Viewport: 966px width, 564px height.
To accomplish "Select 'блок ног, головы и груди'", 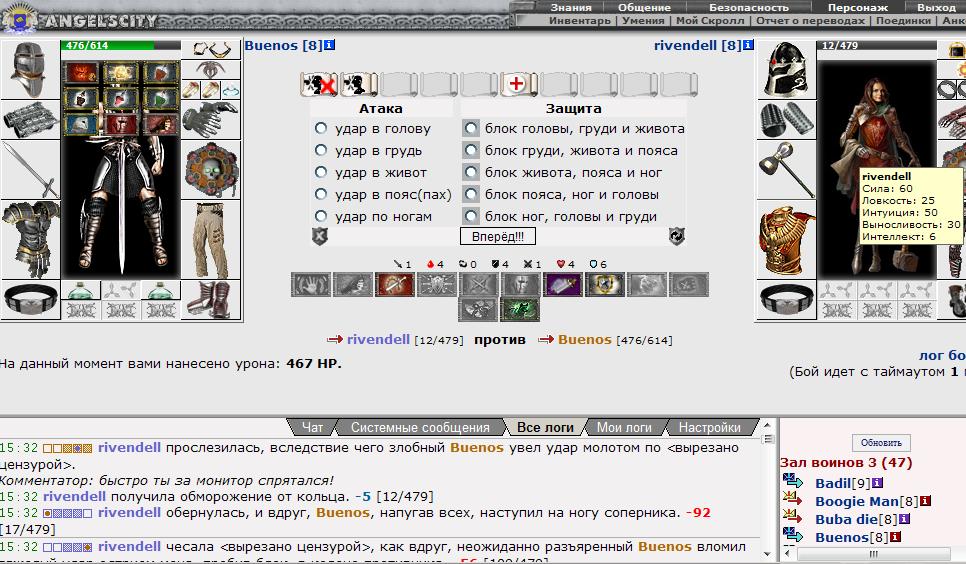I will (x=471, y=216).
